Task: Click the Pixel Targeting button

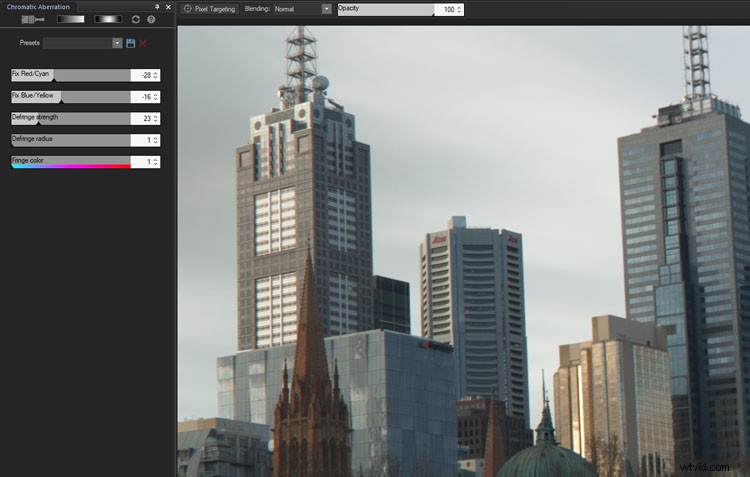Action: click(x=210, y=9)
